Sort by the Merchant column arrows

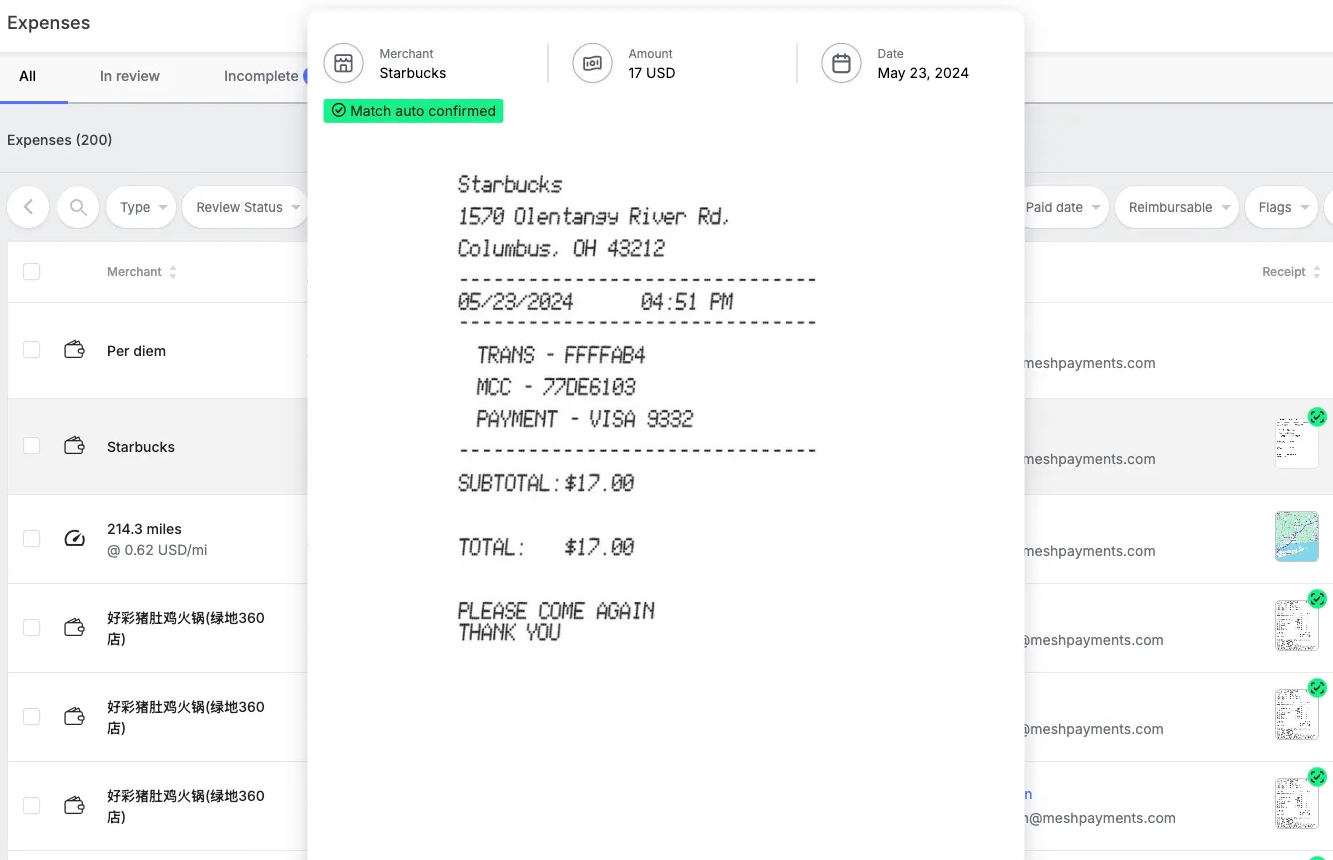173,272
